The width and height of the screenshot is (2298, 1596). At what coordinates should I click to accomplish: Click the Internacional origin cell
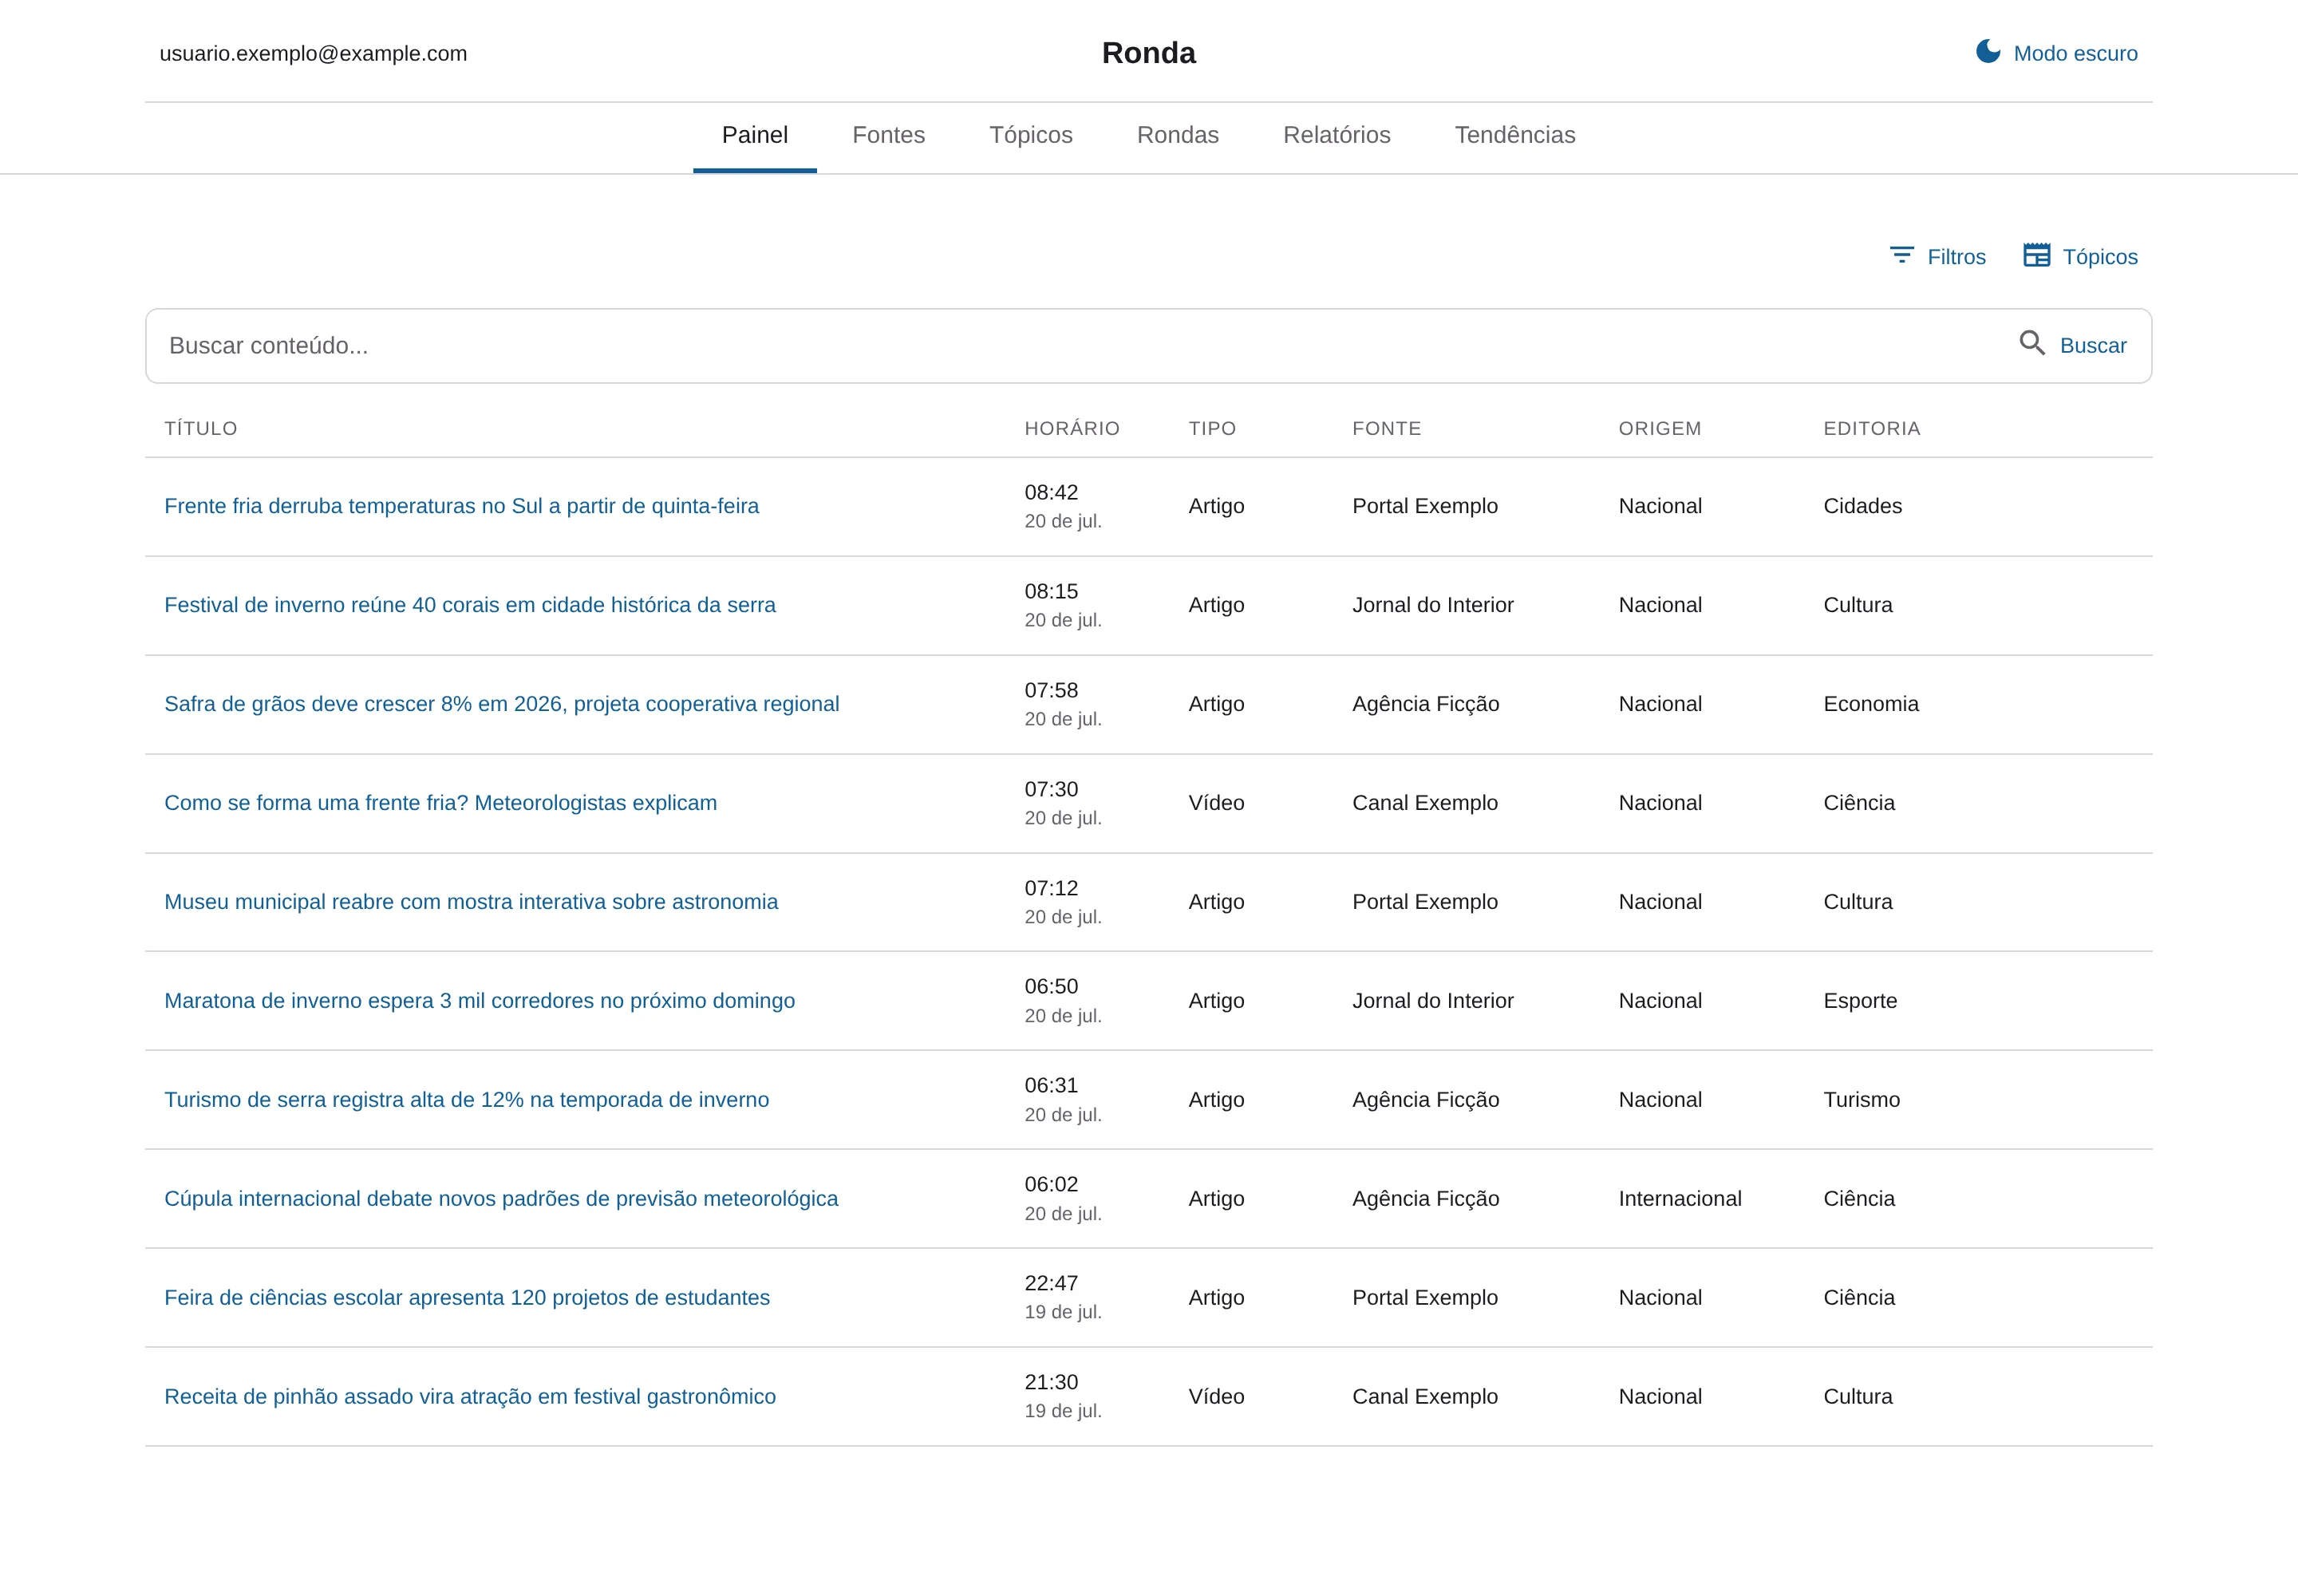[x=1679, y=1199]
